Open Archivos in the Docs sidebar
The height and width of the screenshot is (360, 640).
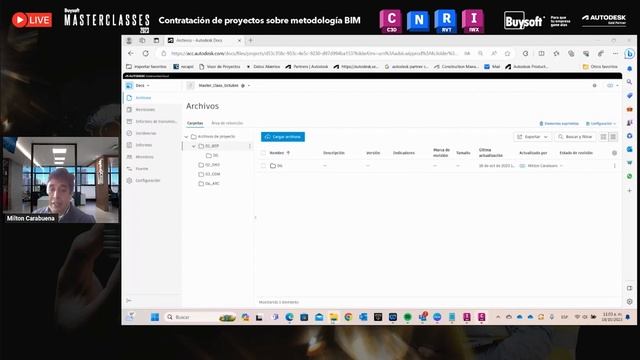(x=143, y=98)
